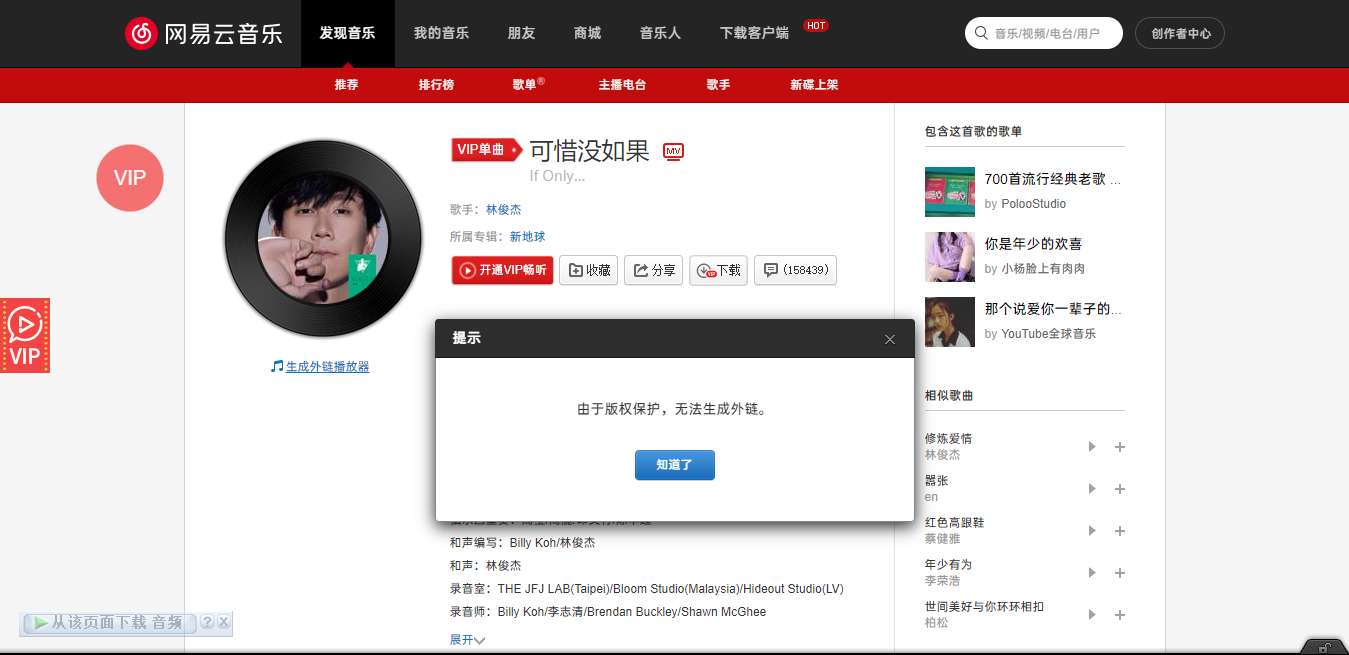Open user YouTube全球音乐 profile
The width and height of the screenshot is (1349, 655).
pyautogui.click(x=1048, y=334)
